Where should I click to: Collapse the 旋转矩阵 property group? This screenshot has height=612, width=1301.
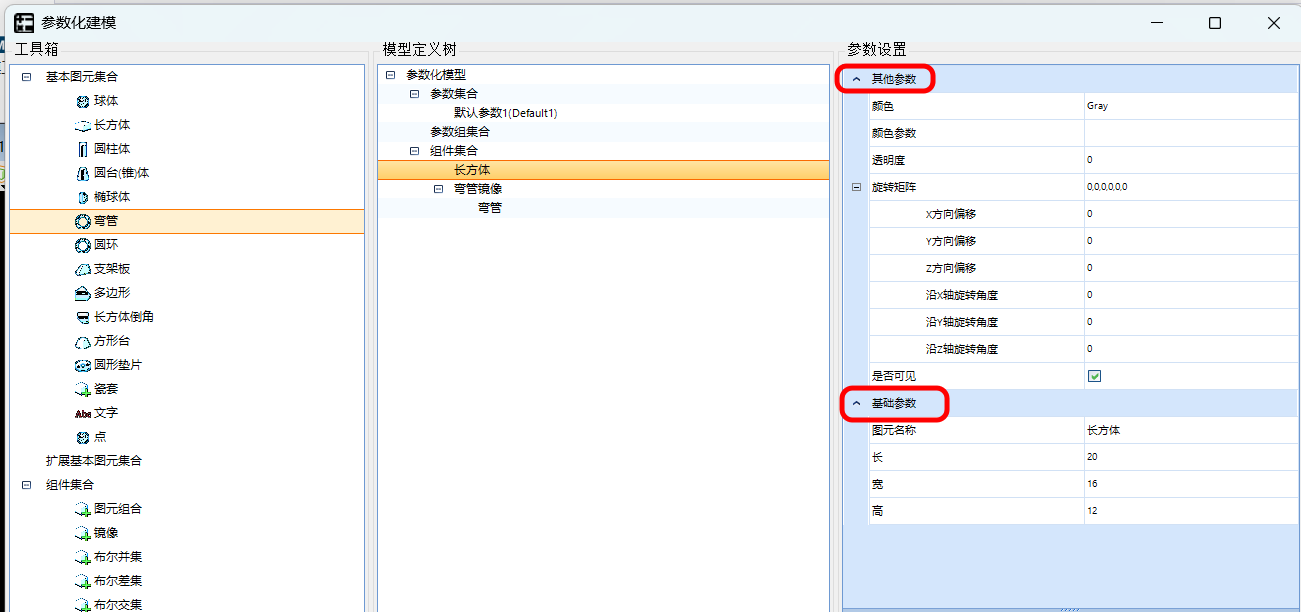click(855, 187)
